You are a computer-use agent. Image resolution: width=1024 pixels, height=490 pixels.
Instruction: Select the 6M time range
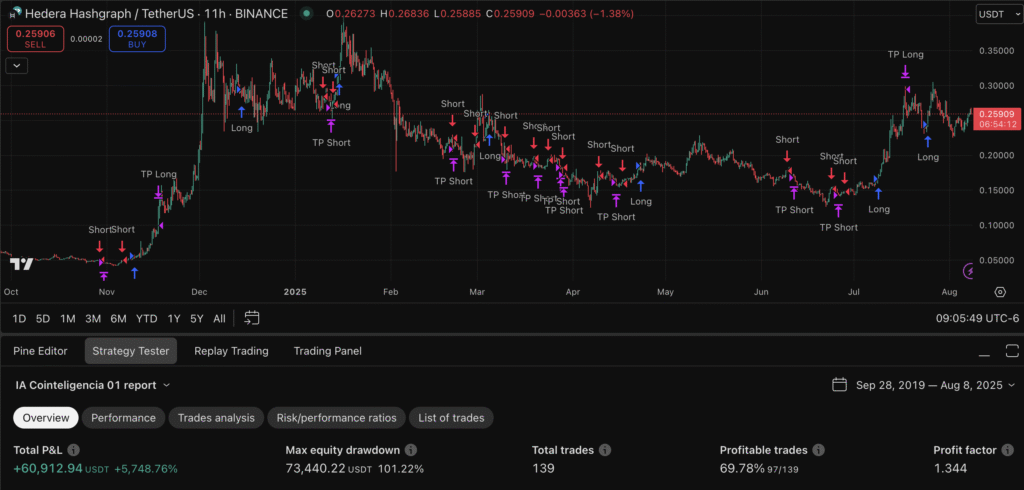coord(119,319)
